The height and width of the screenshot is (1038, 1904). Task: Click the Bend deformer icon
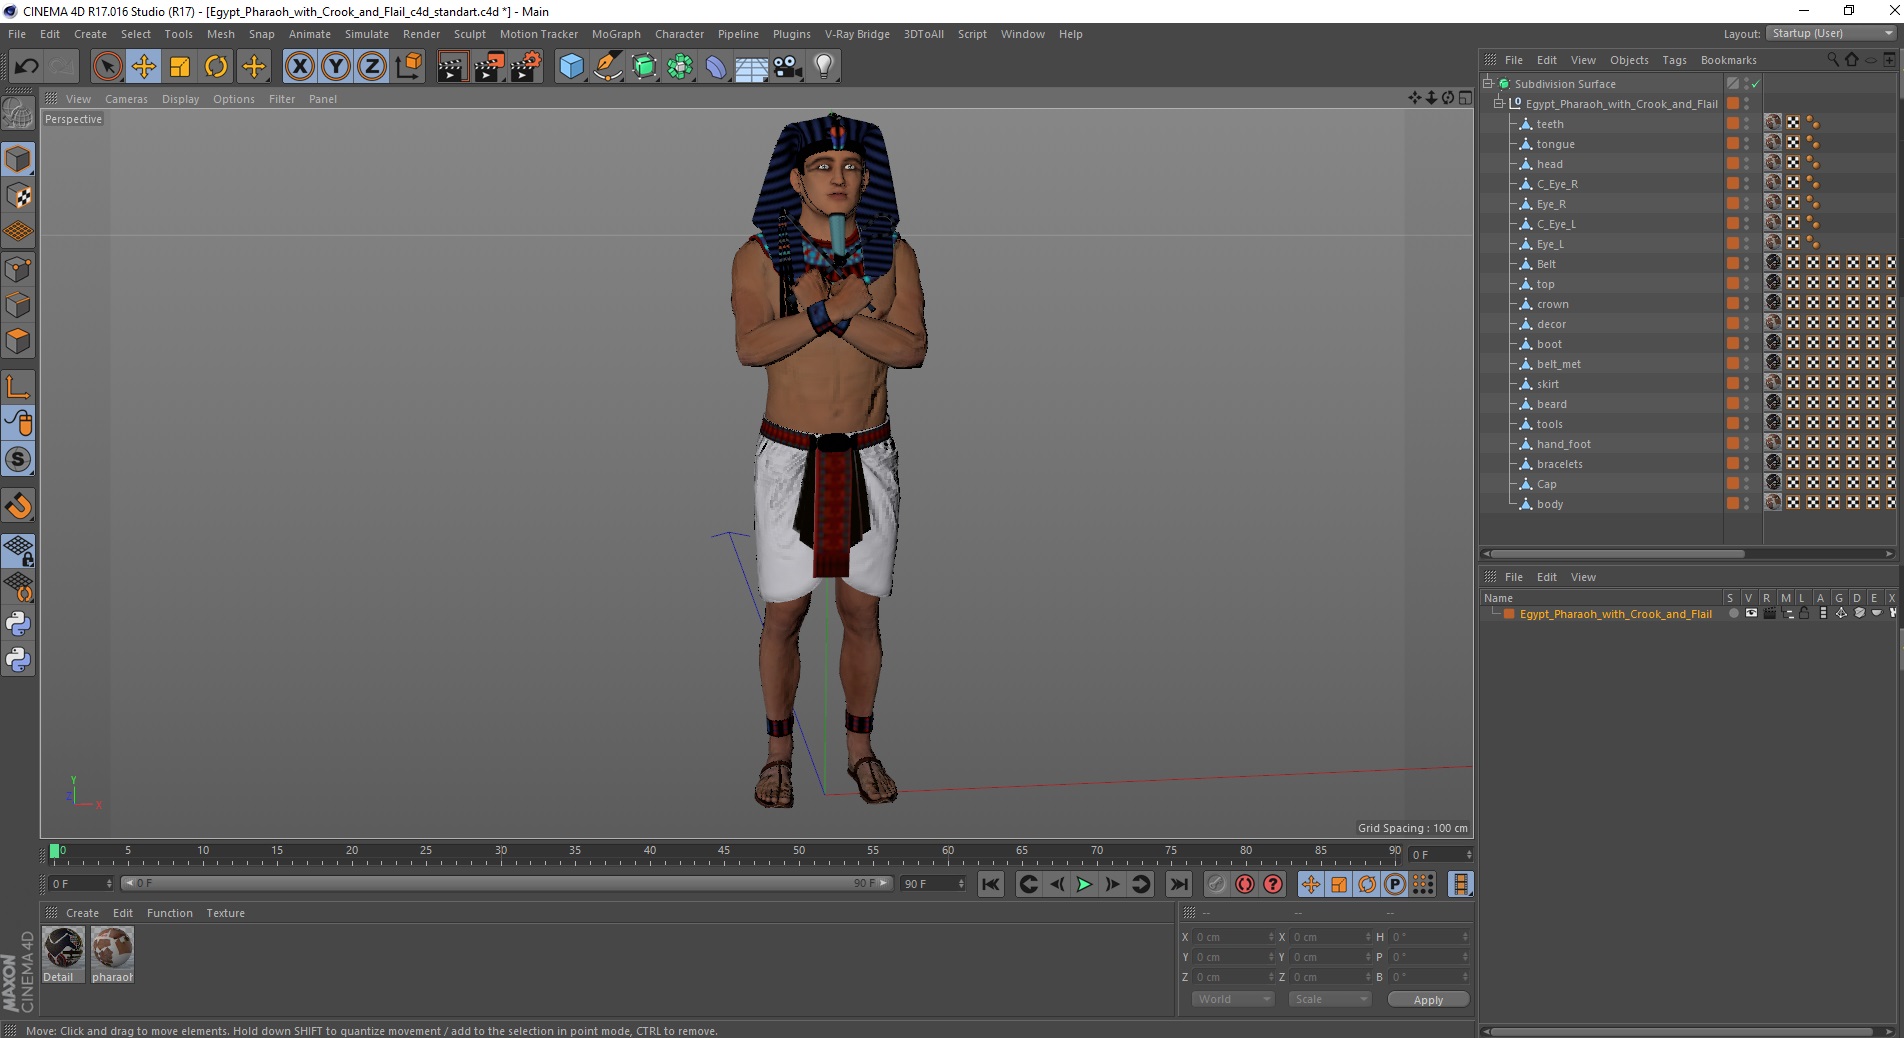pyautogui.click(x=716, y=67)
